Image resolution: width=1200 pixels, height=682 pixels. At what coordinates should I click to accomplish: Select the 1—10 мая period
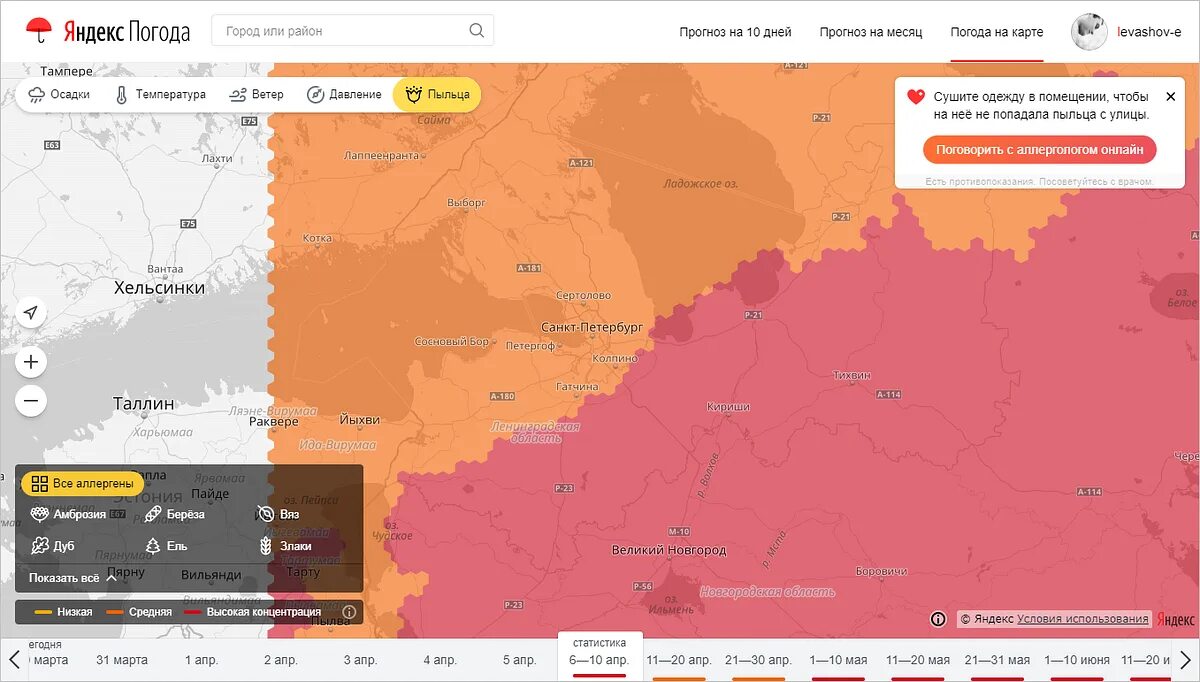838,660
